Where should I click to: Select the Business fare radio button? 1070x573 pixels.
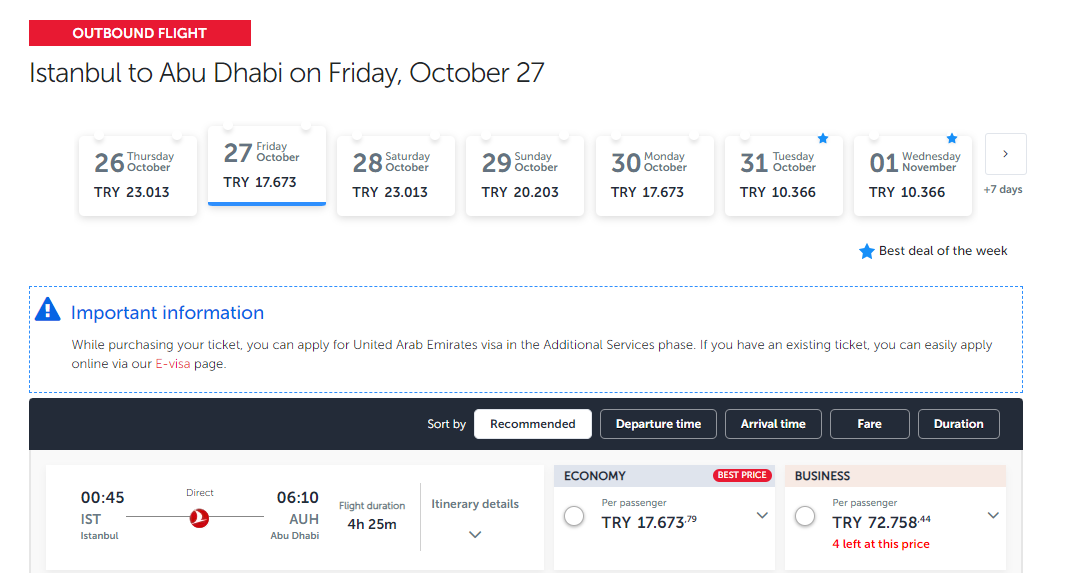point(805,516)
